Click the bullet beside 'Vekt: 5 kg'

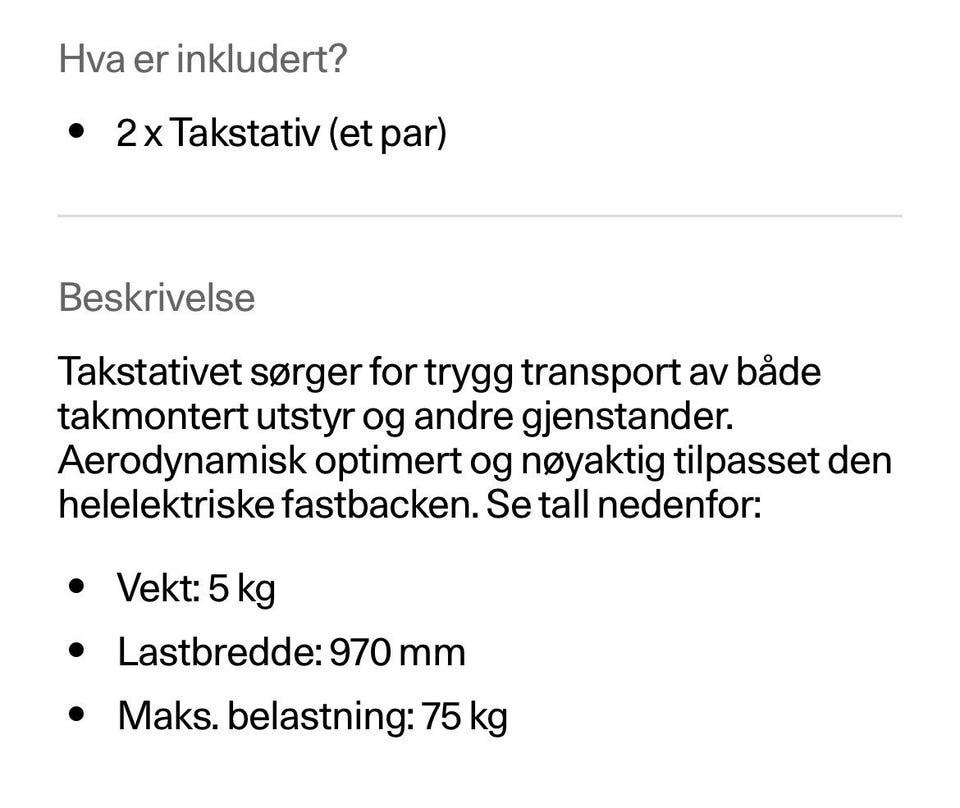tap(76, 586)
